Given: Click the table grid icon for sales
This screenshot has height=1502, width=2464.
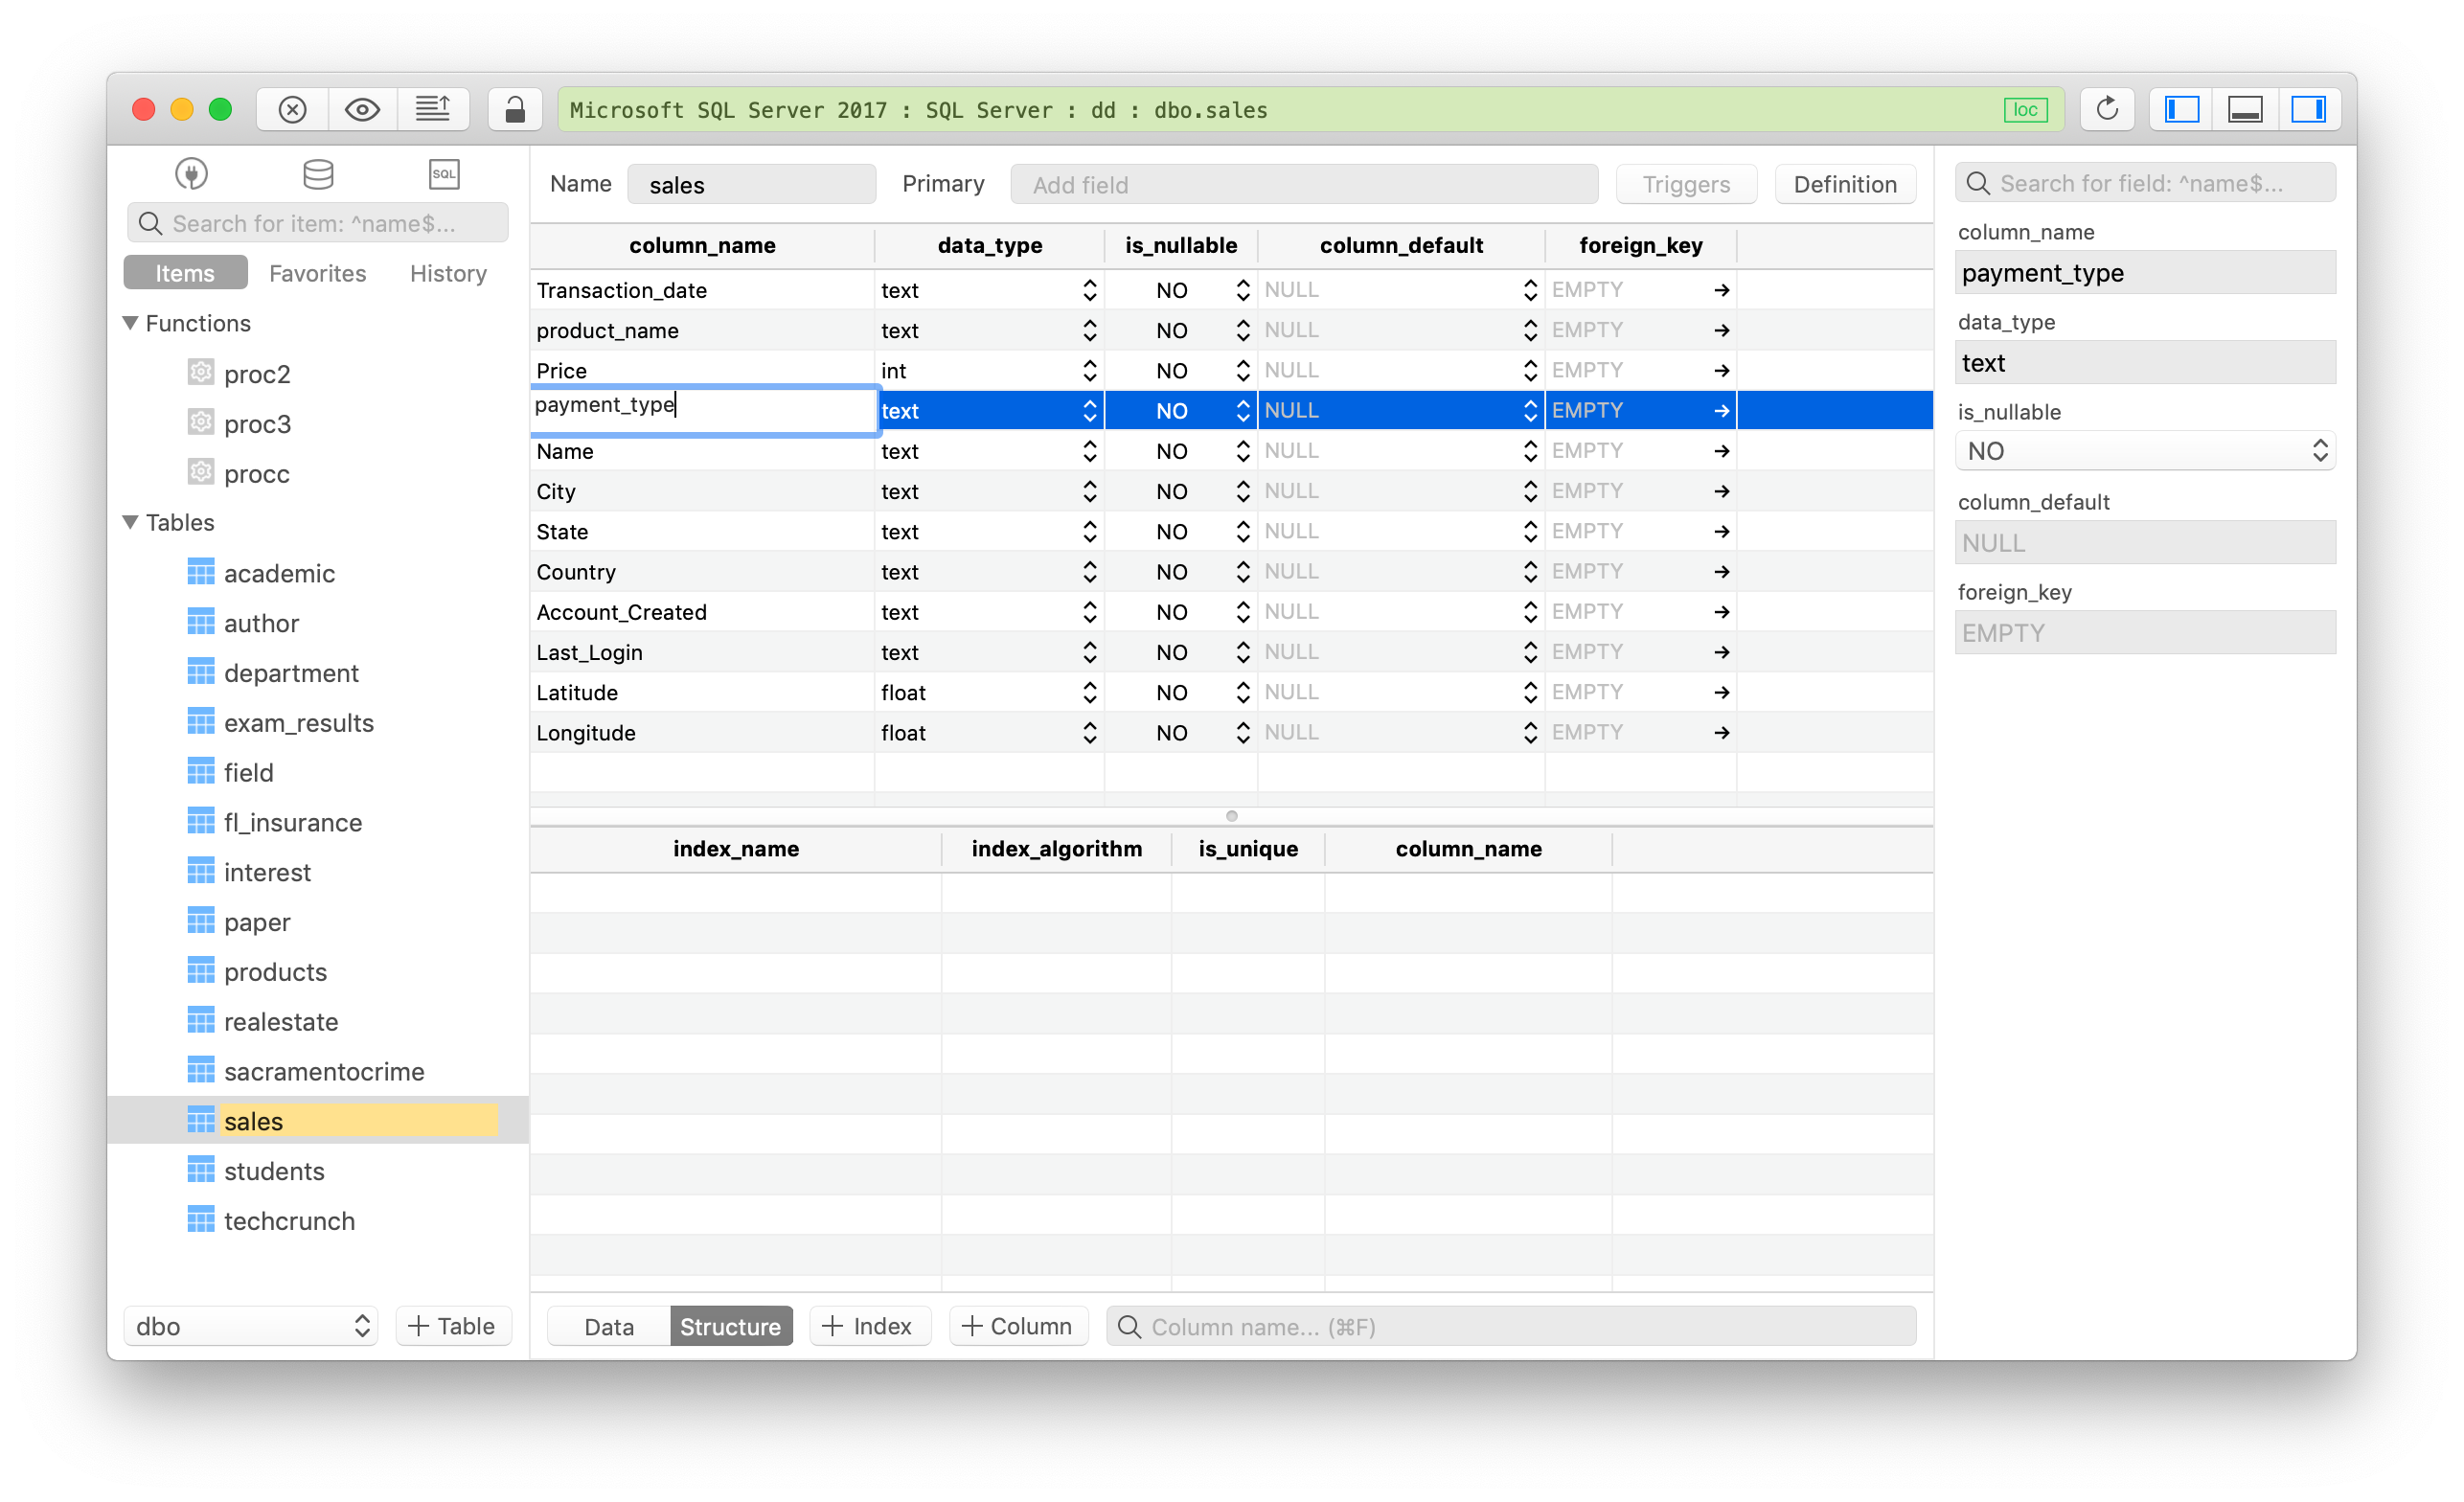Looking at the screenshot, I should tap(199, 1122).
